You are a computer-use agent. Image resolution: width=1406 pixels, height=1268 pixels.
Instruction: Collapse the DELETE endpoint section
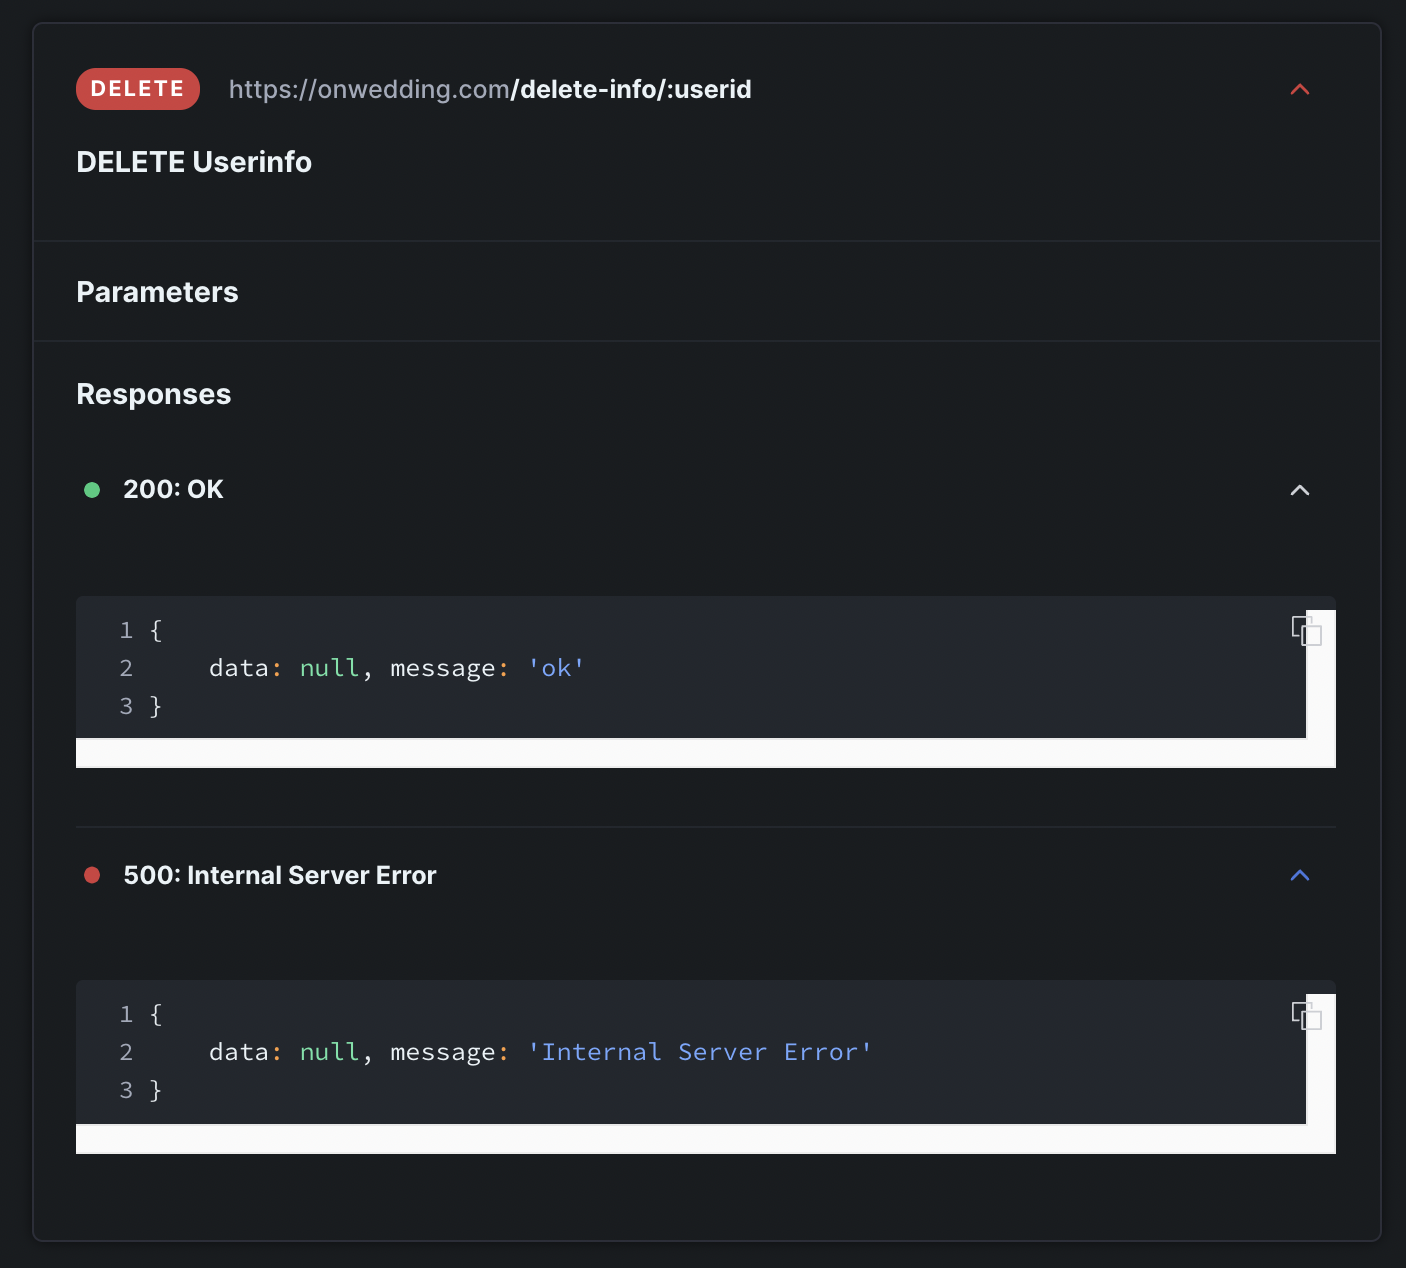pos(1300,89)
